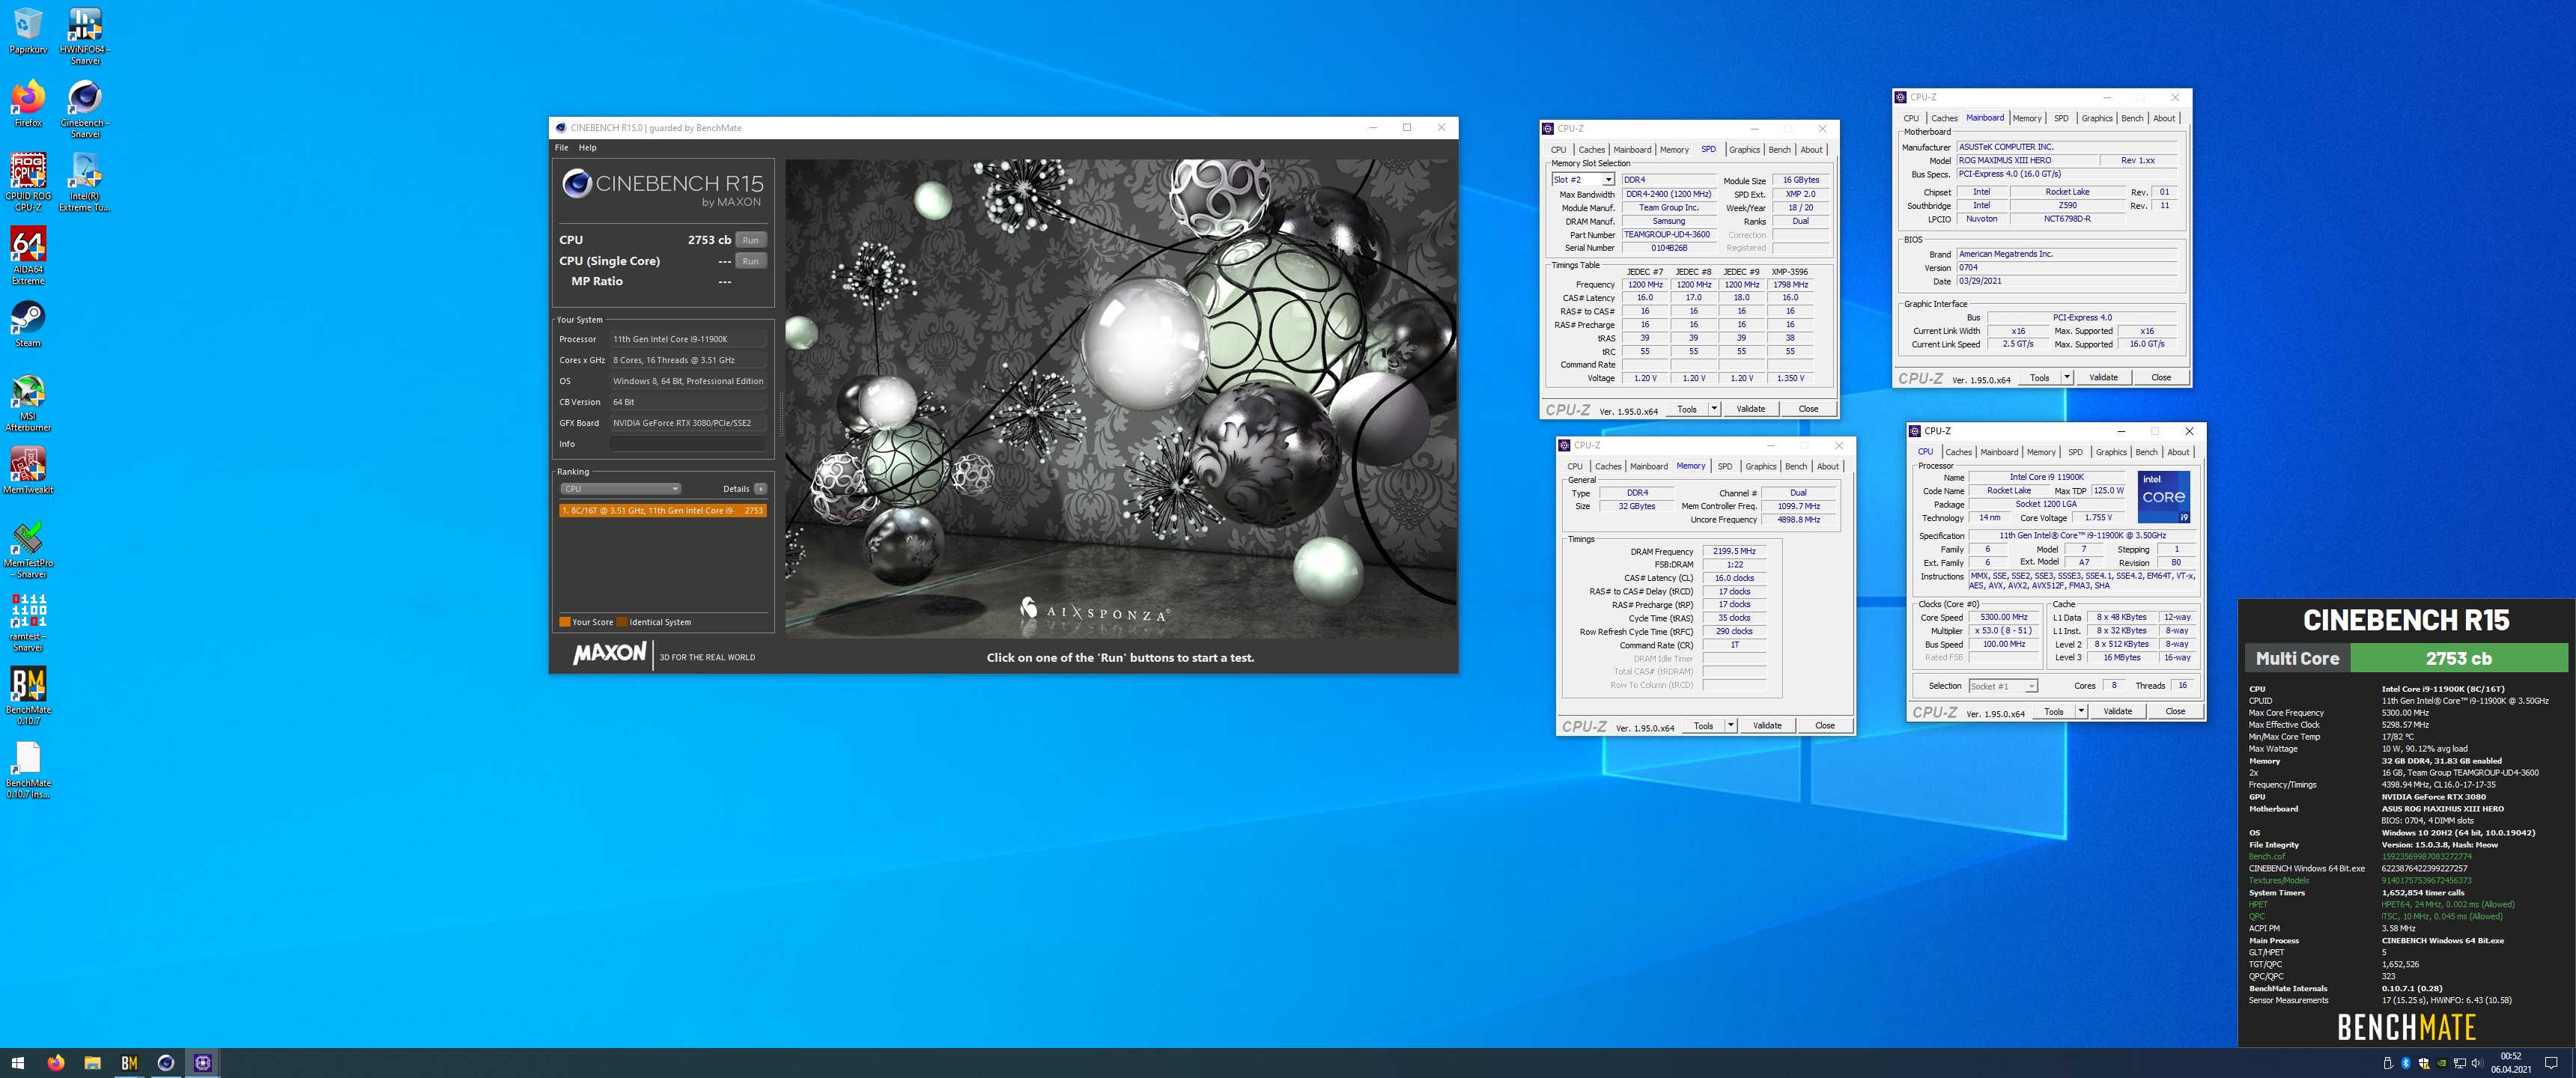Click the Cinebench taskbar icon
This screenshot has height=1078, width=2576.
pyautogui.click(x=166, y=1063)
